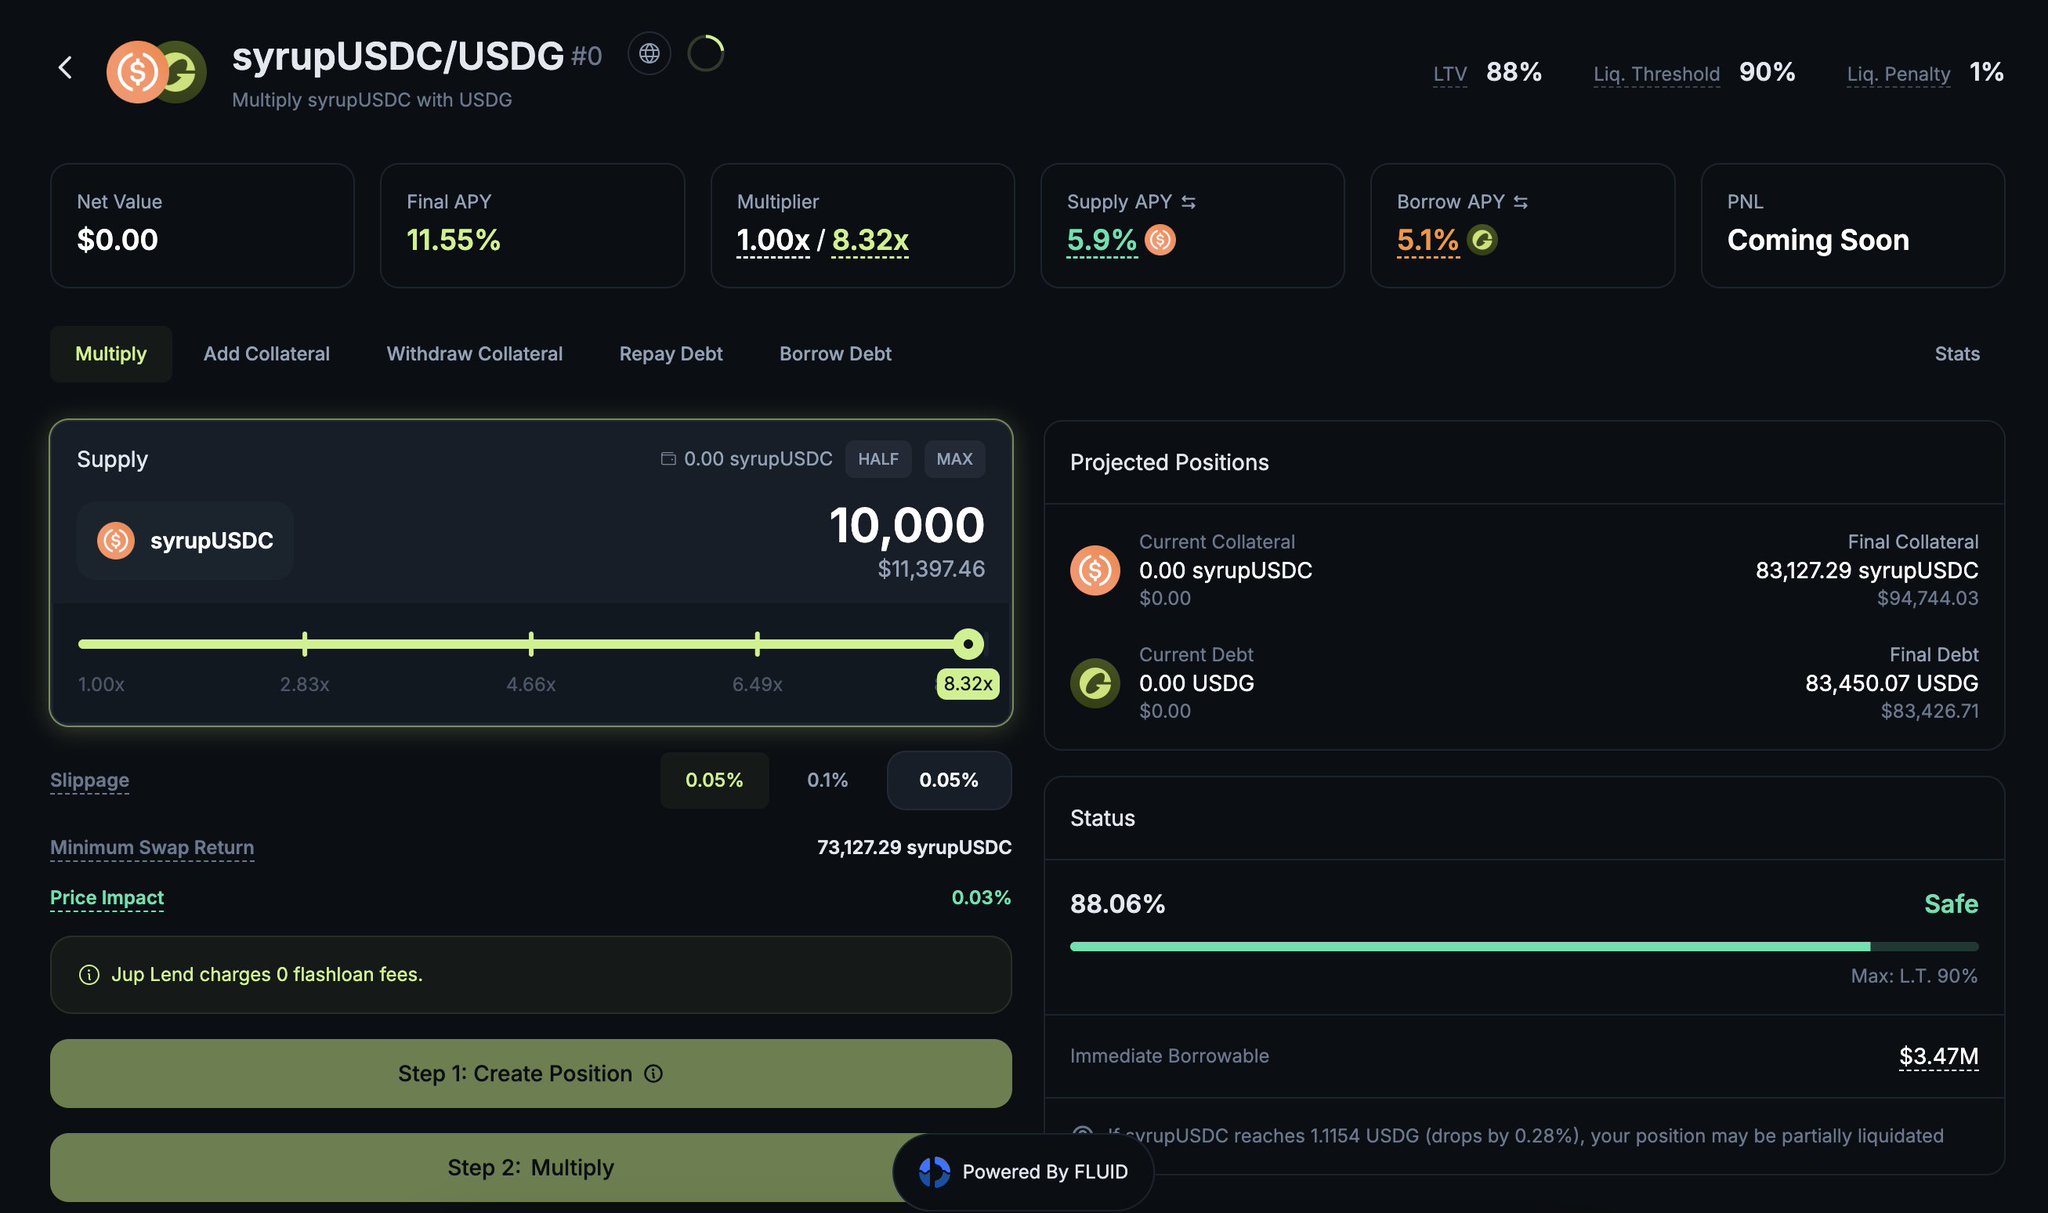The width and height of the screenshot is (2048, 1213).
Task: Click the wallet balance icon in Supply
Action: click(x=668, y=459)
